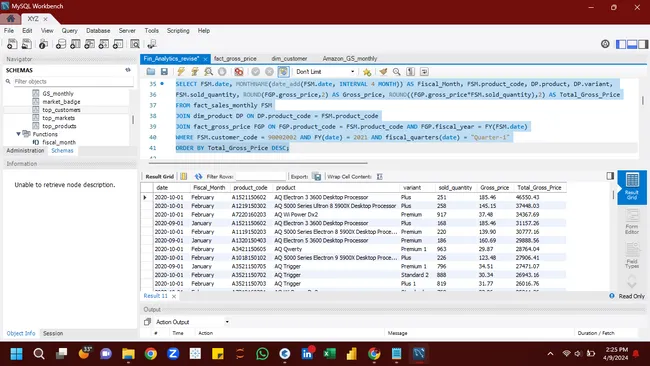Screen dimensions: 650x366
Task: Rollback transaction X icon
Action: point(269,72)
